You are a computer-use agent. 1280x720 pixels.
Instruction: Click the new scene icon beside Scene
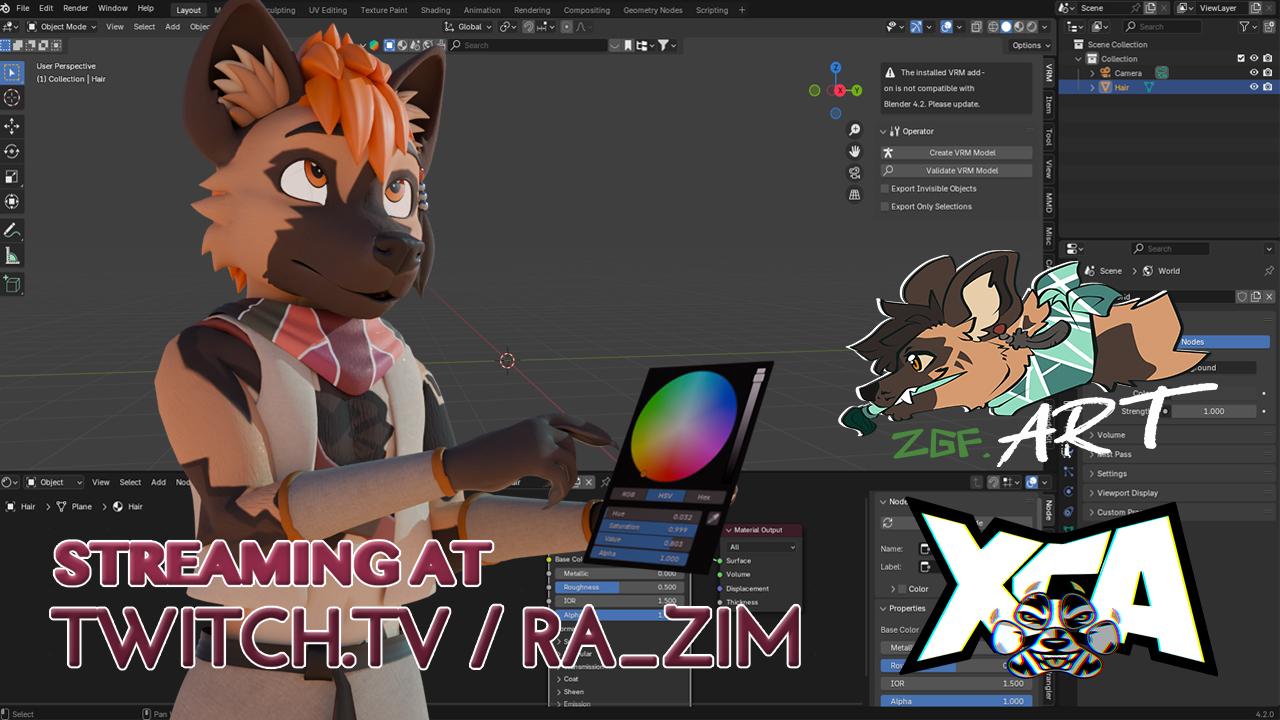(1152, 8)
